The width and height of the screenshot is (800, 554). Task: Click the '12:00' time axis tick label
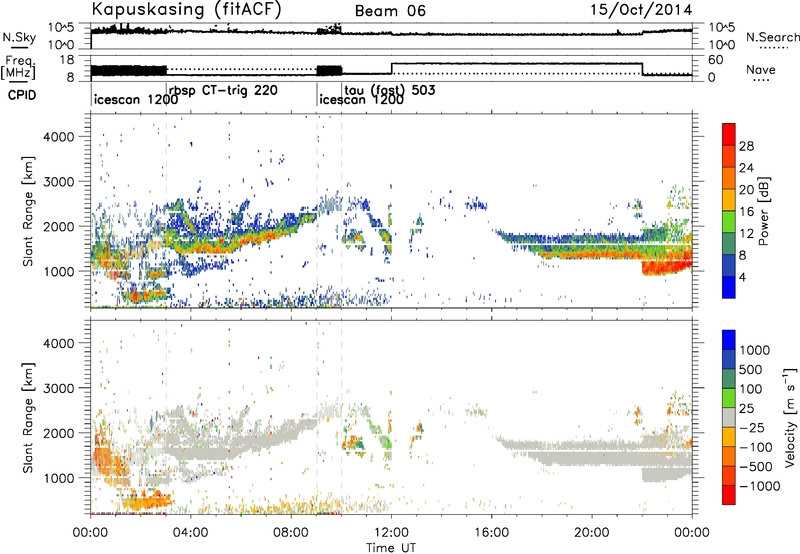pos(391,533)
